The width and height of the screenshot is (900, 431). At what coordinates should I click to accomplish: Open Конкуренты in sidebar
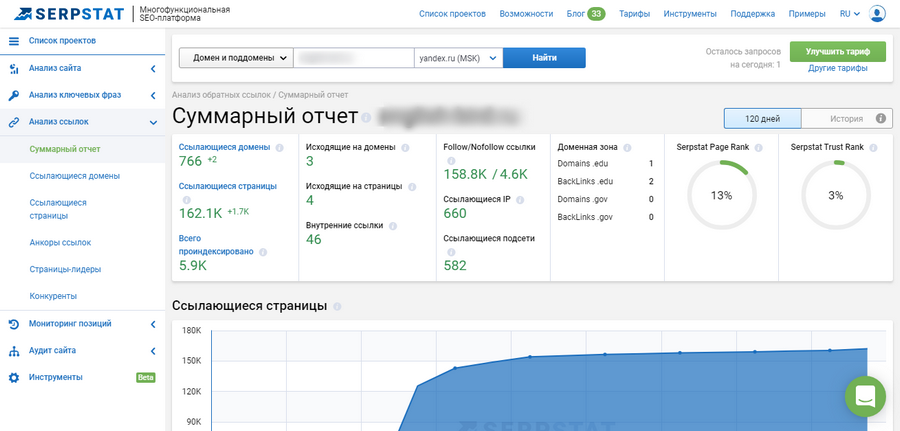click(53, 296)
